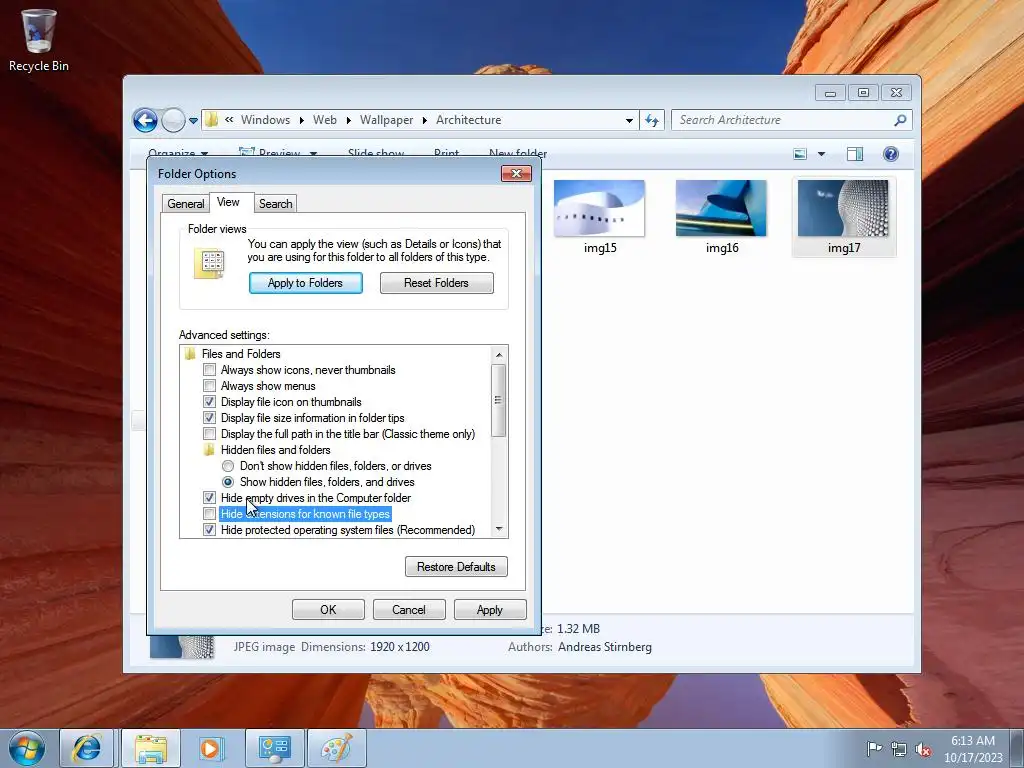Select the img17 thumbnail
The height and width of the screenshot is (768, 1024).
click(x=844, y=217)
